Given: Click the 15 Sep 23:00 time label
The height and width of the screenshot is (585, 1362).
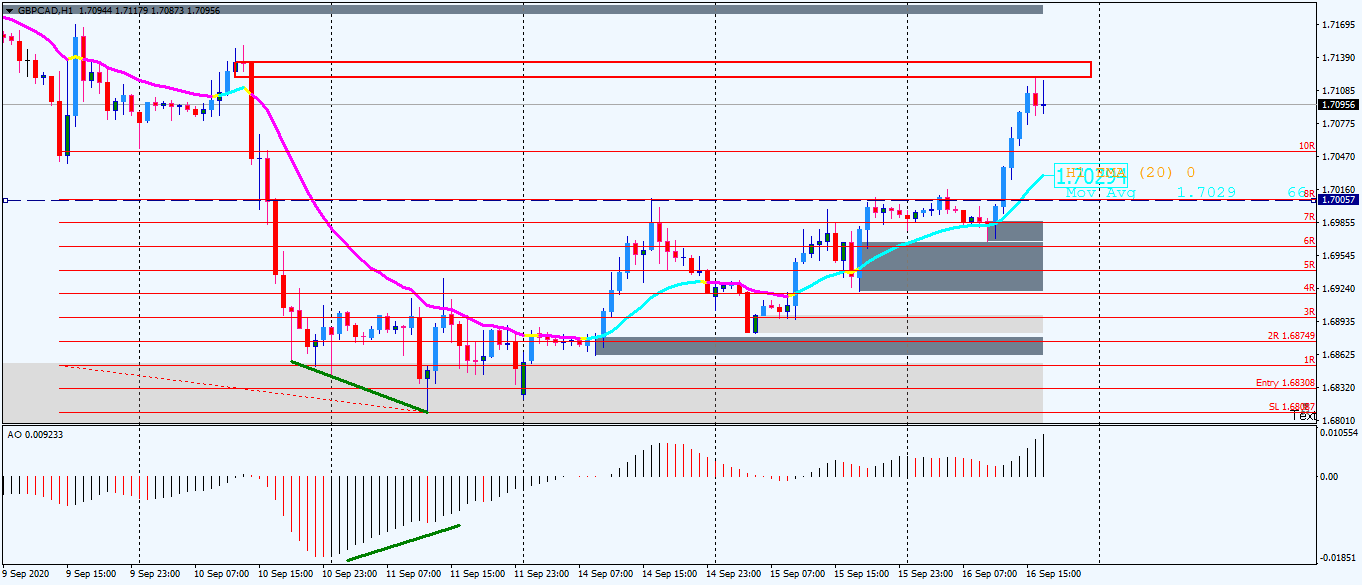Looking at the screenshot, I should pos(925,574).
